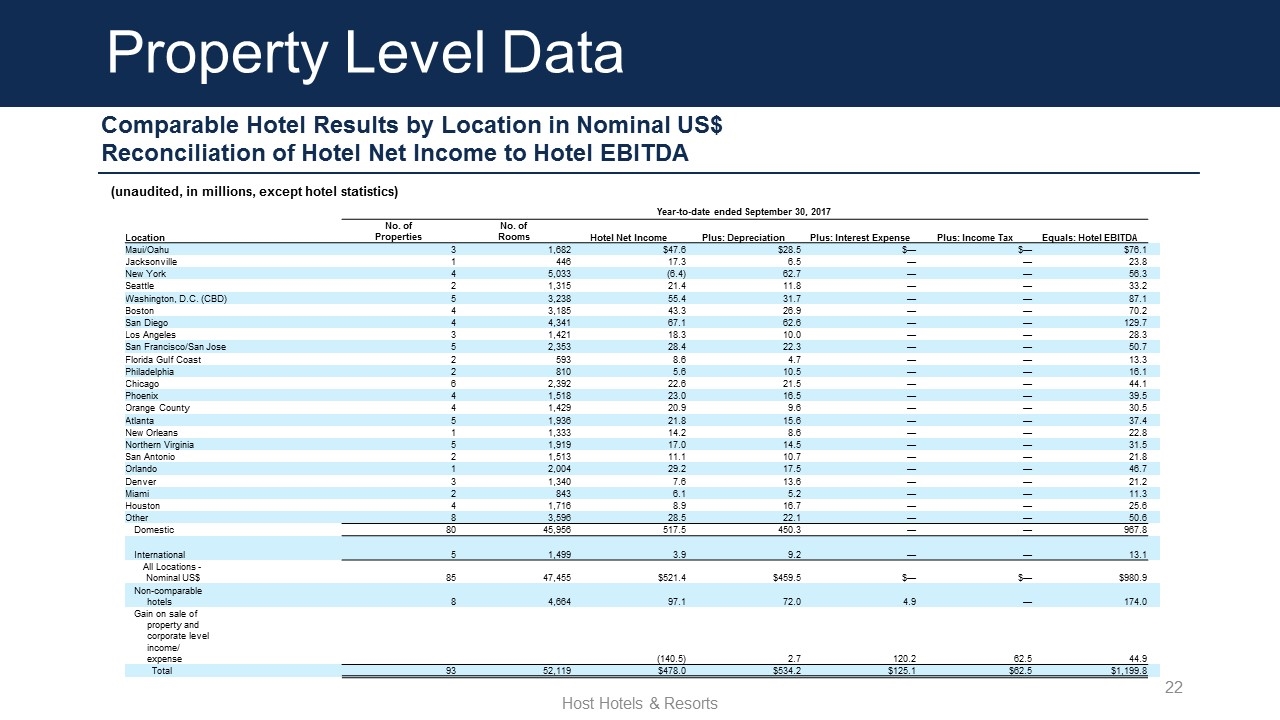Click the 'Other' row label
Image resolution: width=1280 pixels, height=720 pixels.
[136, 518]
